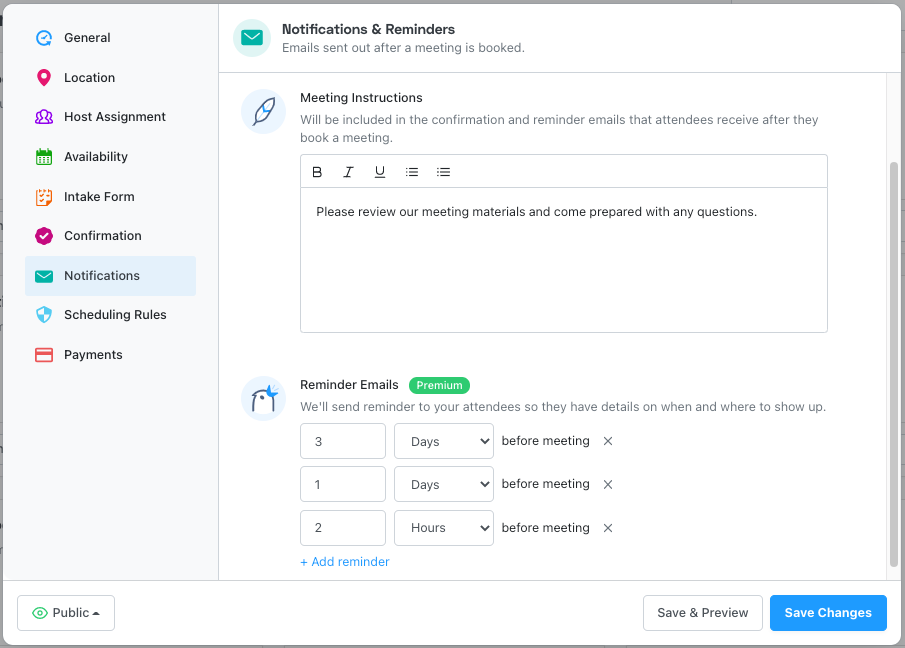Click the Intake Form checklist icon

44,197
